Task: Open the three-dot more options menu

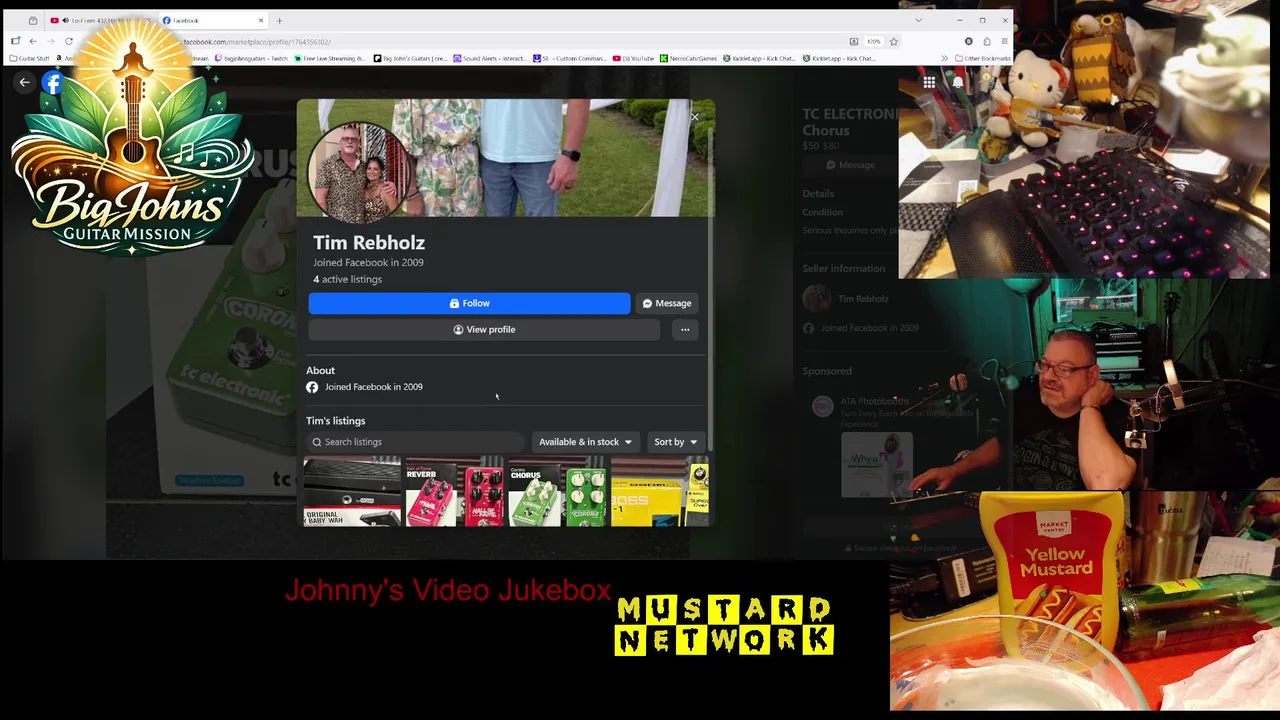Action: pos(685,329)
